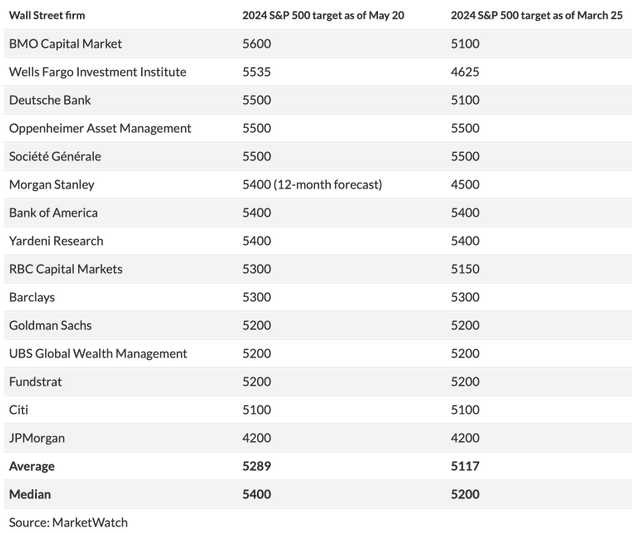Select Morgan Stanley's 12-month forecast cell
The image size is (632, 533).
tap(312, 184)
